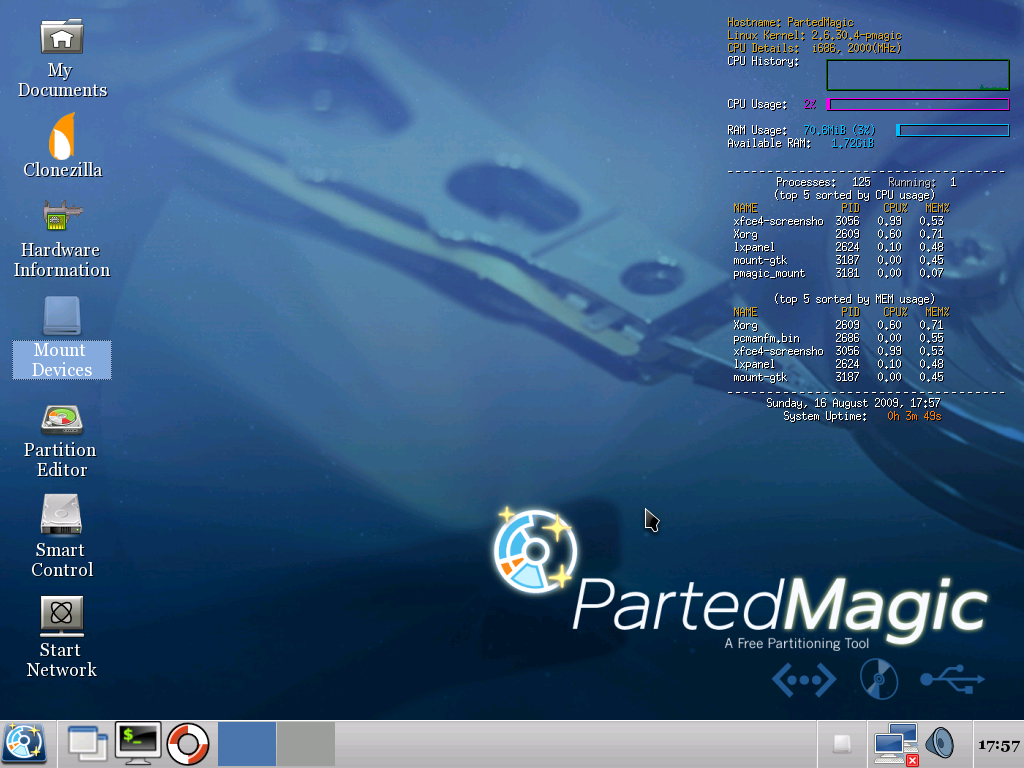This screenshot has height=768, width=1024.
Task: Open the lifesaver help icon in taskbar
Action: coord(188,744)
